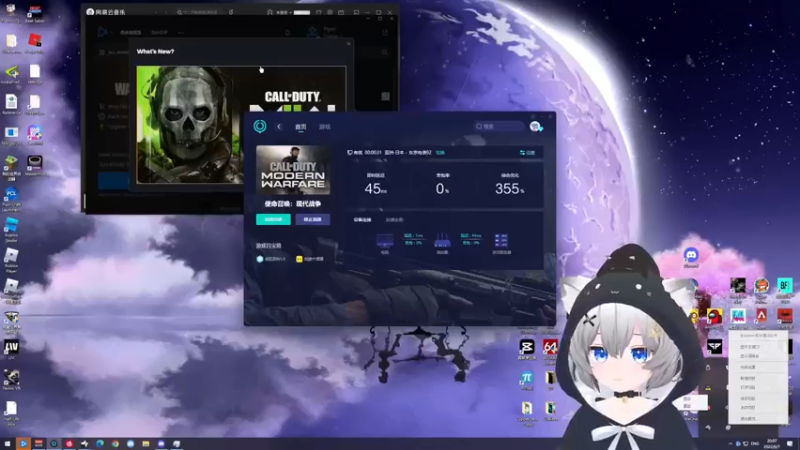Close the What's New? dialog
Screen dimensions: 800x450
348,44
